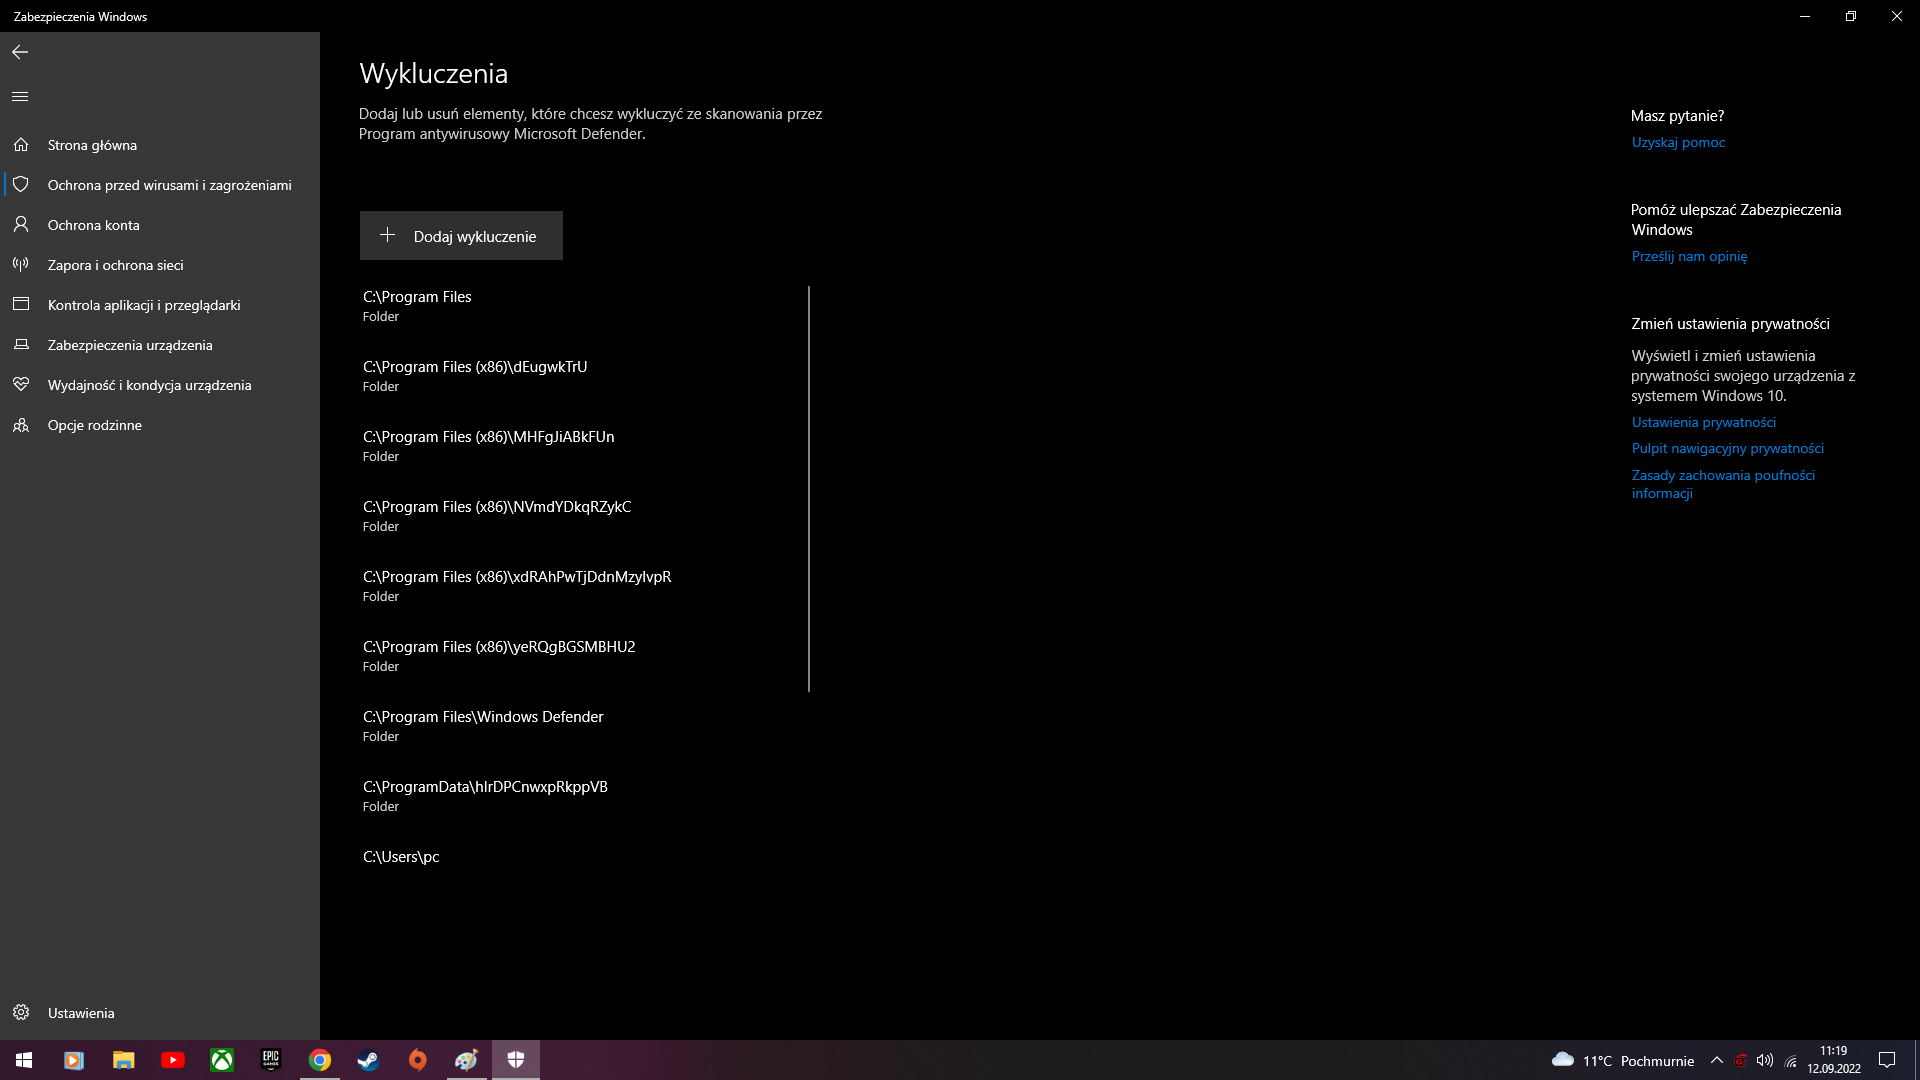Click the Wydajność i kondycja heart icon
The height and width of the screenshot is (1080, 1920).
[x=21, y=385]
